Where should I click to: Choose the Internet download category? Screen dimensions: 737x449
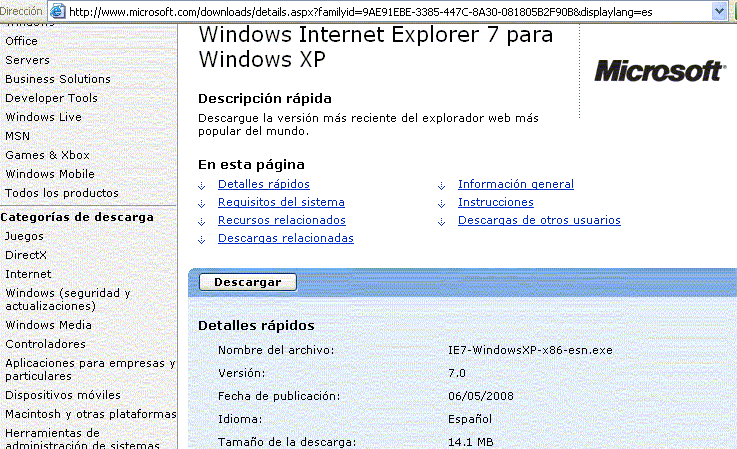pyautogui.click(x=28, y=274)
